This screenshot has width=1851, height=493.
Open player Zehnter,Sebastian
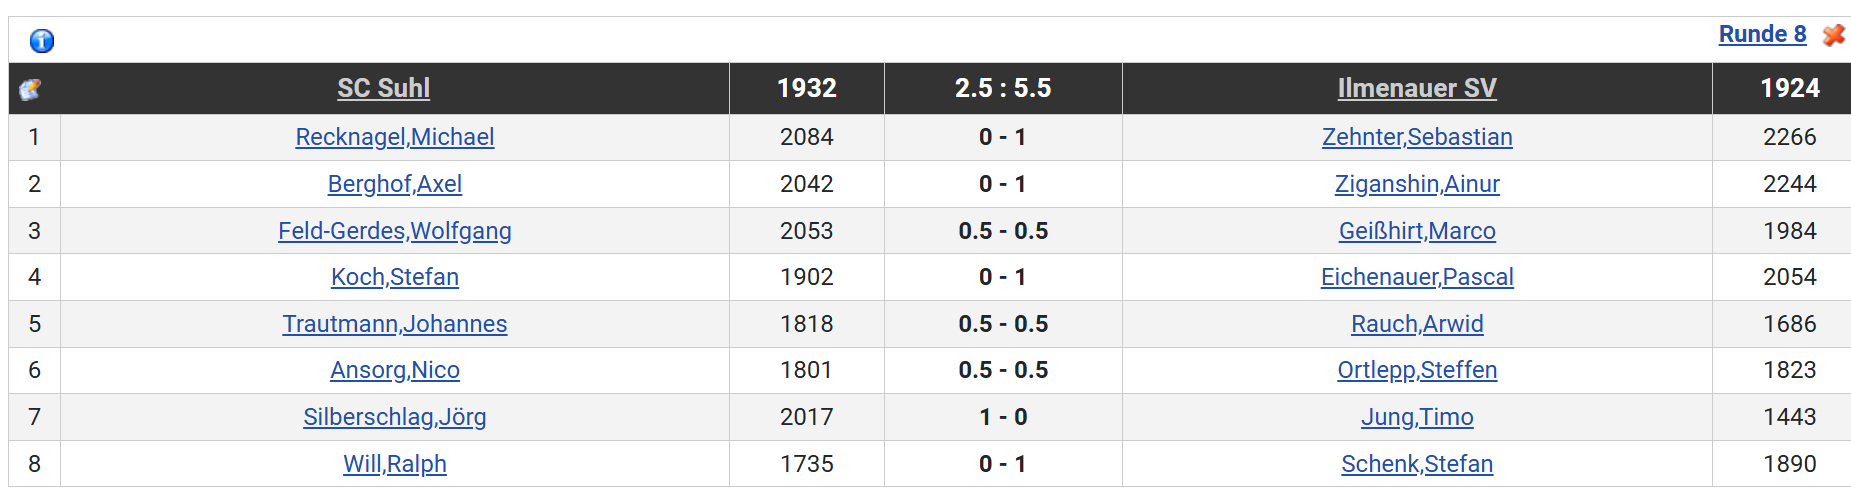tap(1416, 137)
